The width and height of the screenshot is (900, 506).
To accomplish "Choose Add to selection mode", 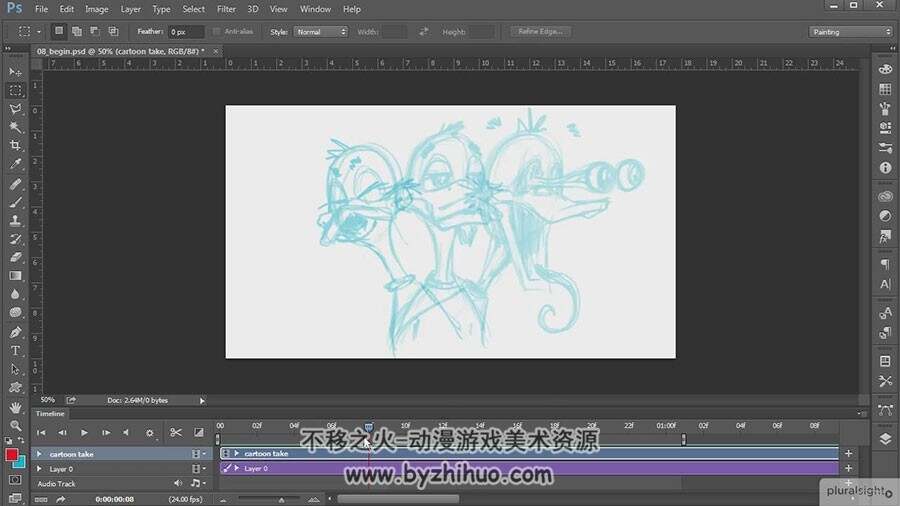I will pyautogui.click(x=76, y=31).
